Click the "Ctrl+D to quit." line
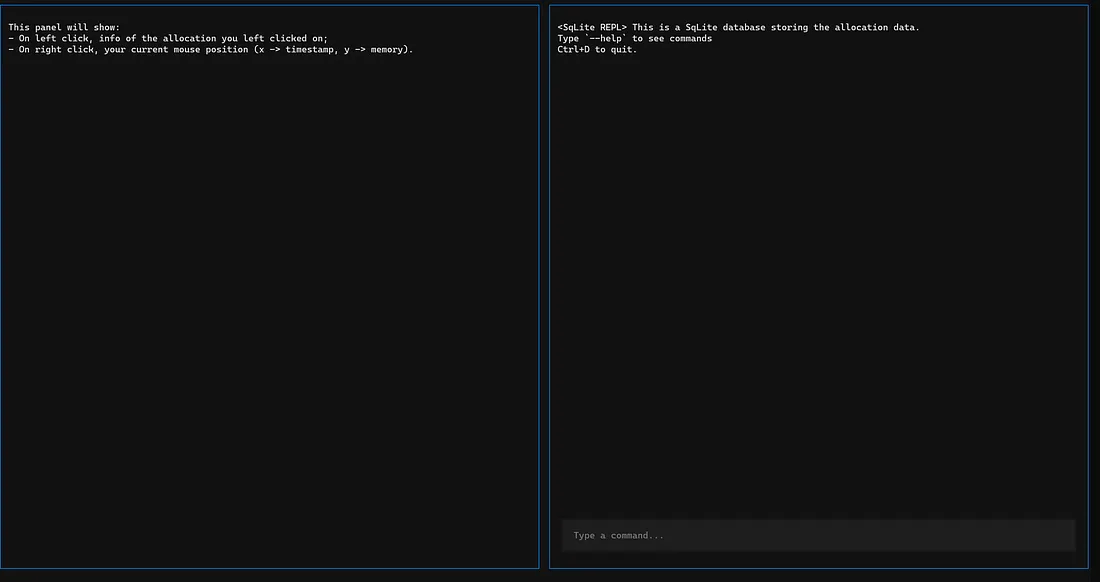 pos(597,49)
